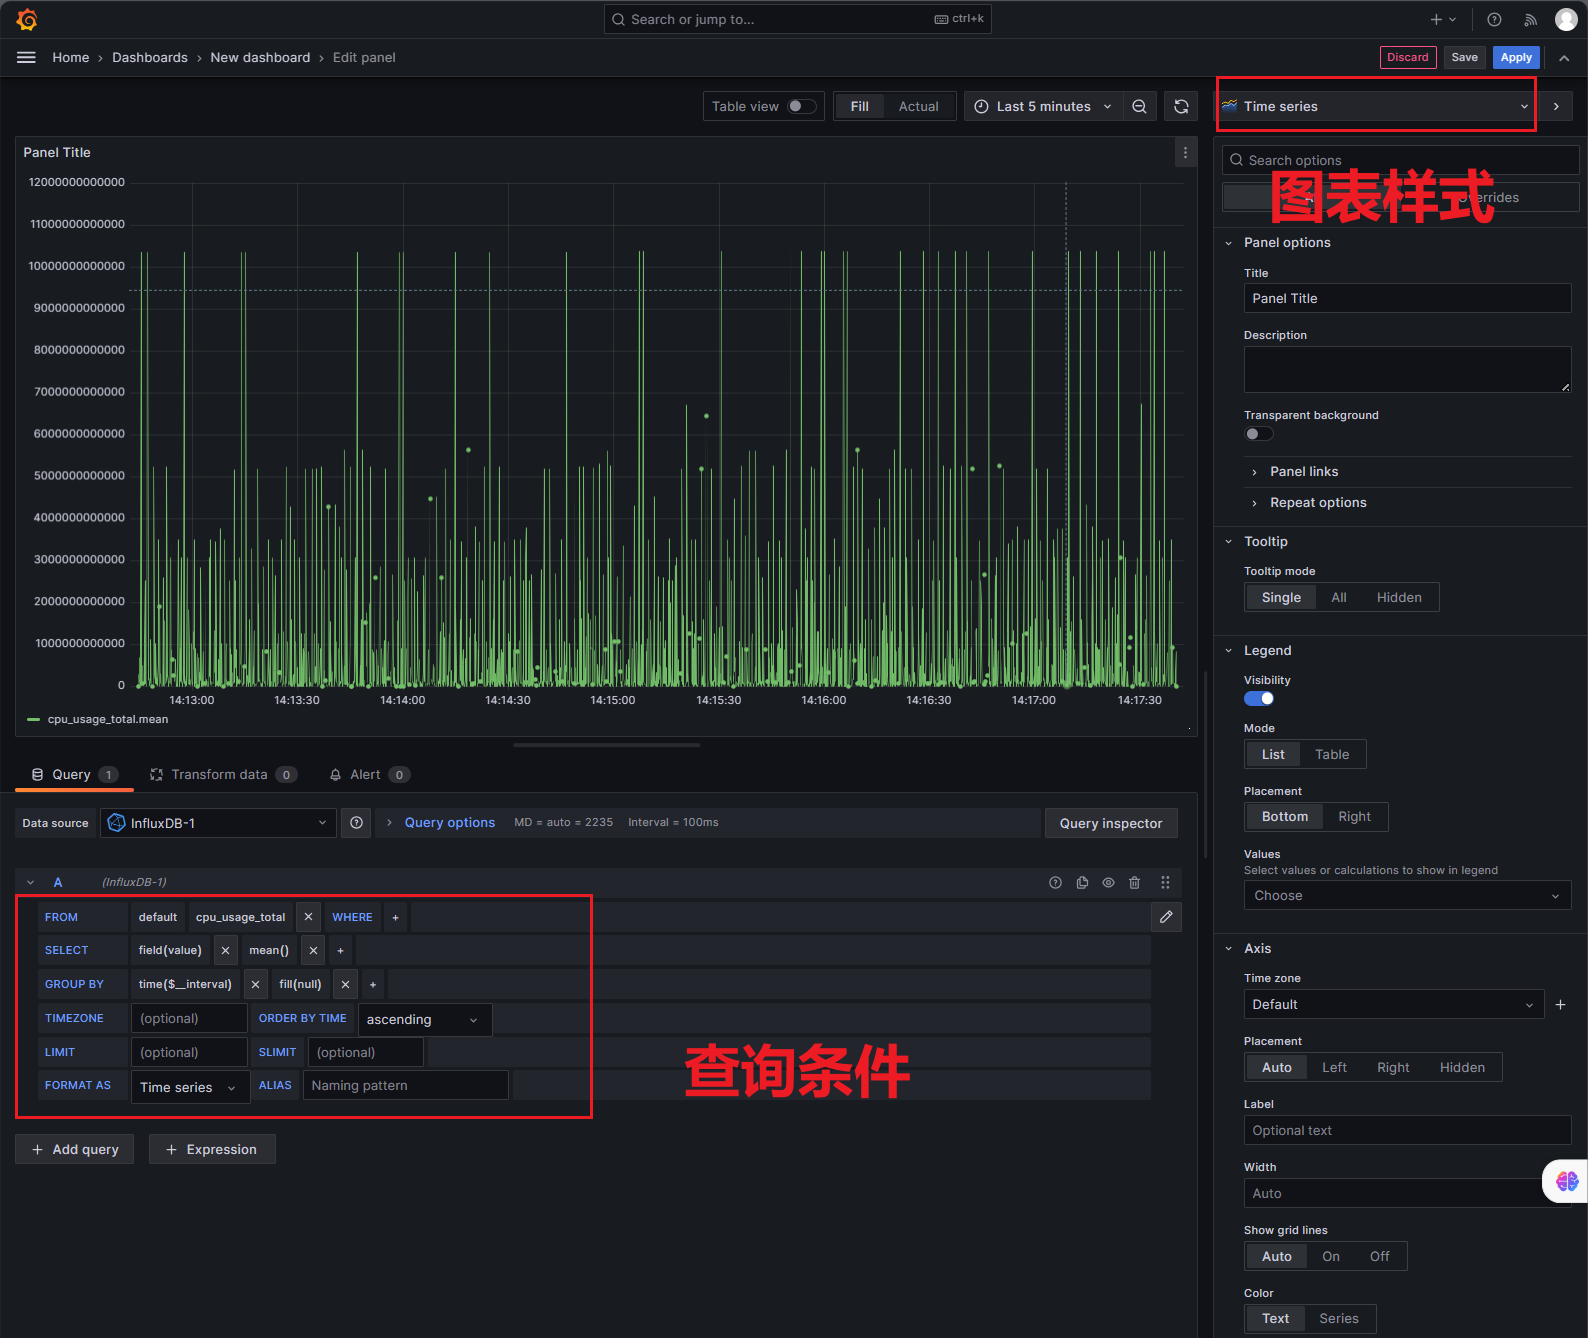Screen dimensions: 1588x1338
Task: Add a WHERE condition plus
Action: tap(395, 917)
